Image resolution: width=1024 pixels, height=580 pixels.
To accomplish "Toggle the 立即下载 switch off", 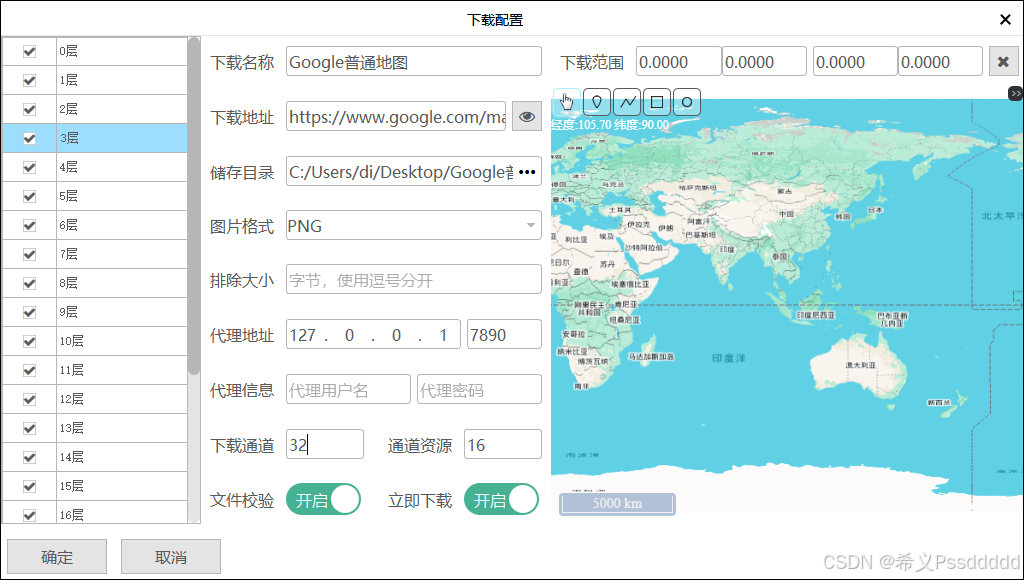I will [502, 500].
